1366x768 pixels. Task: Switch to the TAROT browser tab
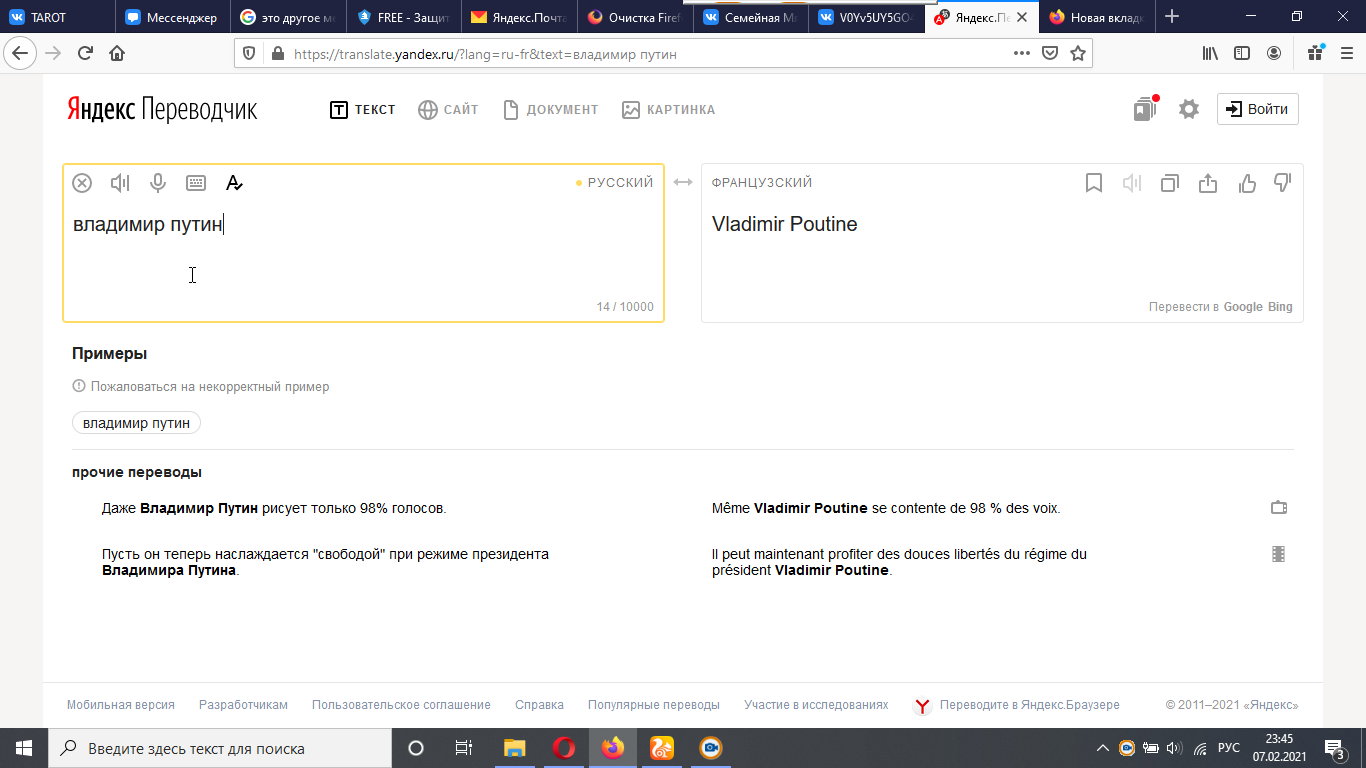[57, 17]
